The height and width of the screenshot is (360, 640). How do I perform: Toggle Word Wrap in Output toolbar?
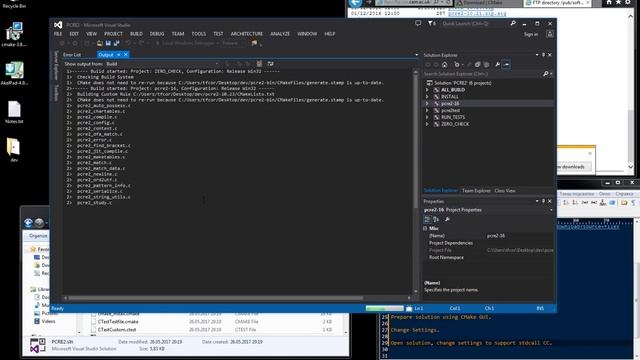pyautogui.click(x=270, y=64)
